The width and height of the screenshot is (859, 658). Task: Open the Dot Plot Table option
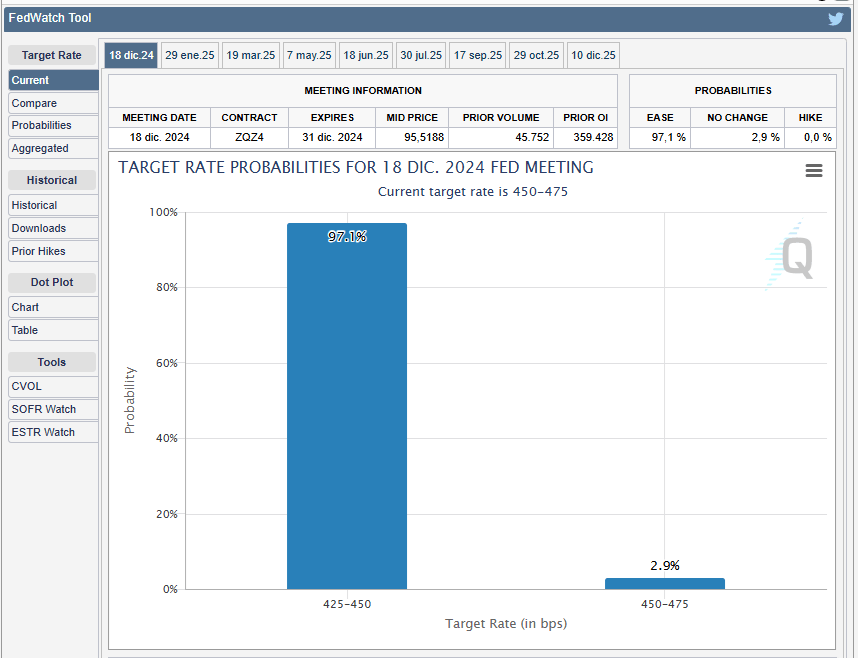pyautogui.click(x=53, y=330)
